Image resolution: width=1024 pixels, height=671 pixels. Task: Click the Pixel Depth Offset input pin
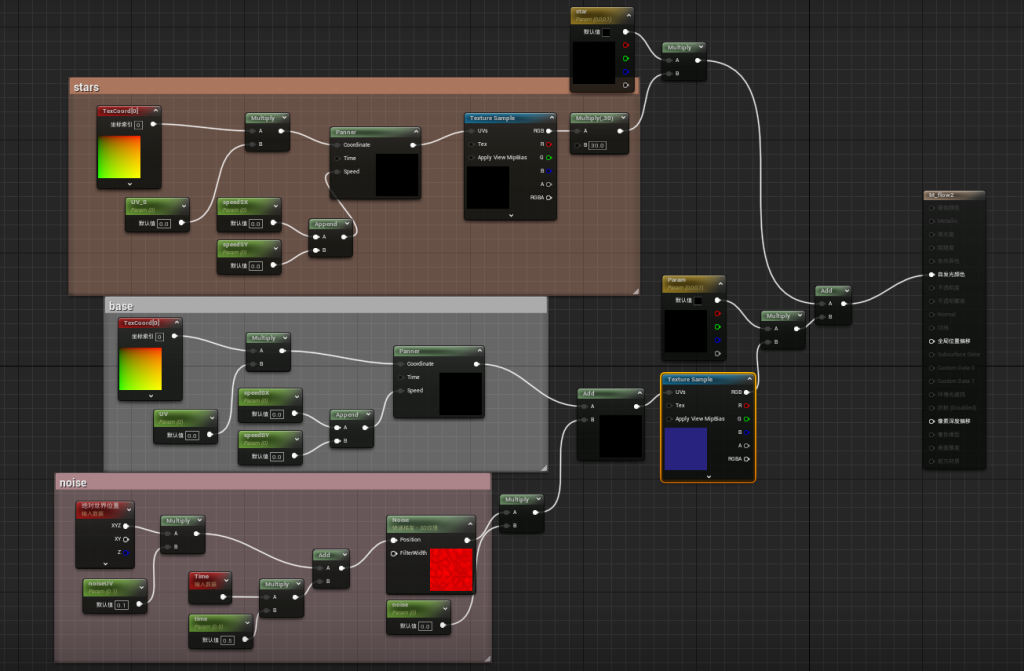coord(931,421)
